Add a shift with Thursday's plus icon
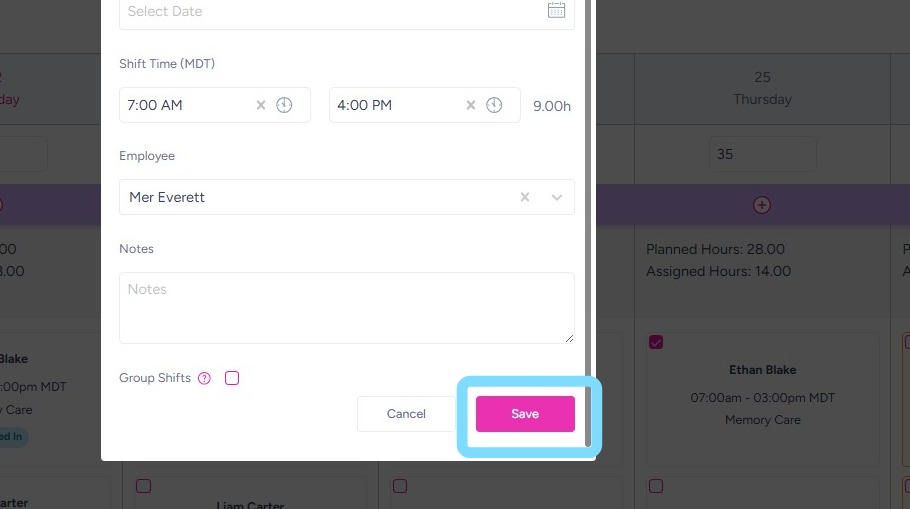The height and width of the screenshot is (509, 910). pos(762,205)
